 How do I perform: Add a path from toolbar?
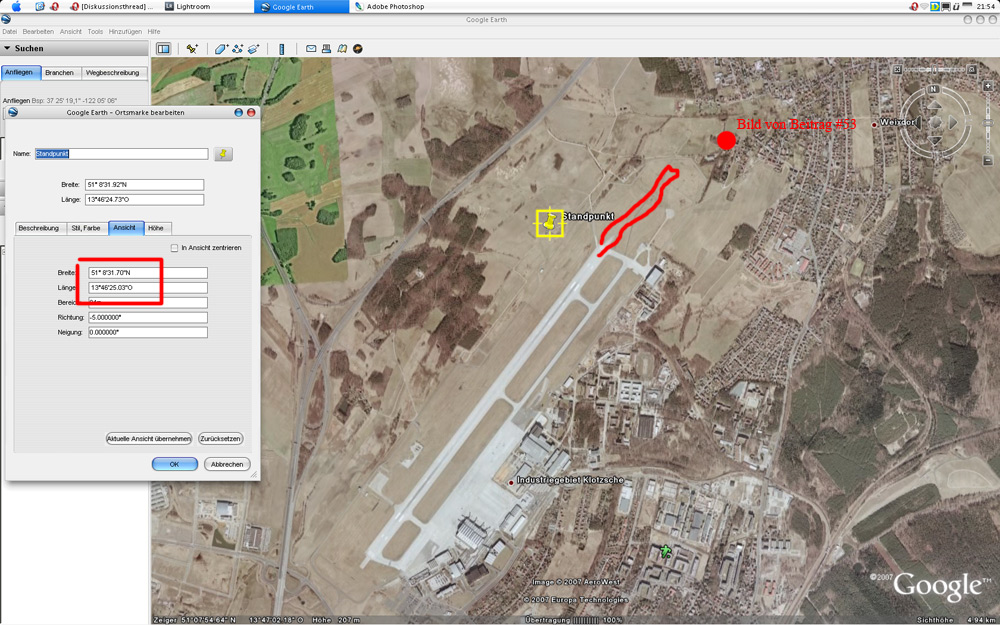coord(237,48)
